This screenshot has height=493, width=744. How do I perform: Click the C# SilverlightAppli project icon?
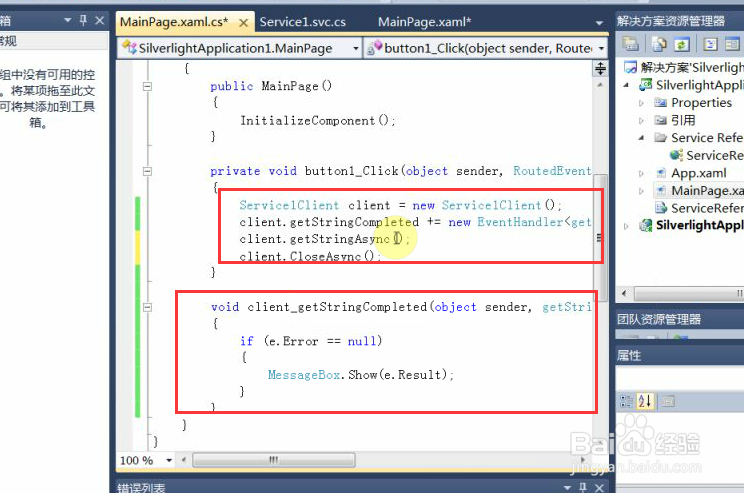point(645,85)
